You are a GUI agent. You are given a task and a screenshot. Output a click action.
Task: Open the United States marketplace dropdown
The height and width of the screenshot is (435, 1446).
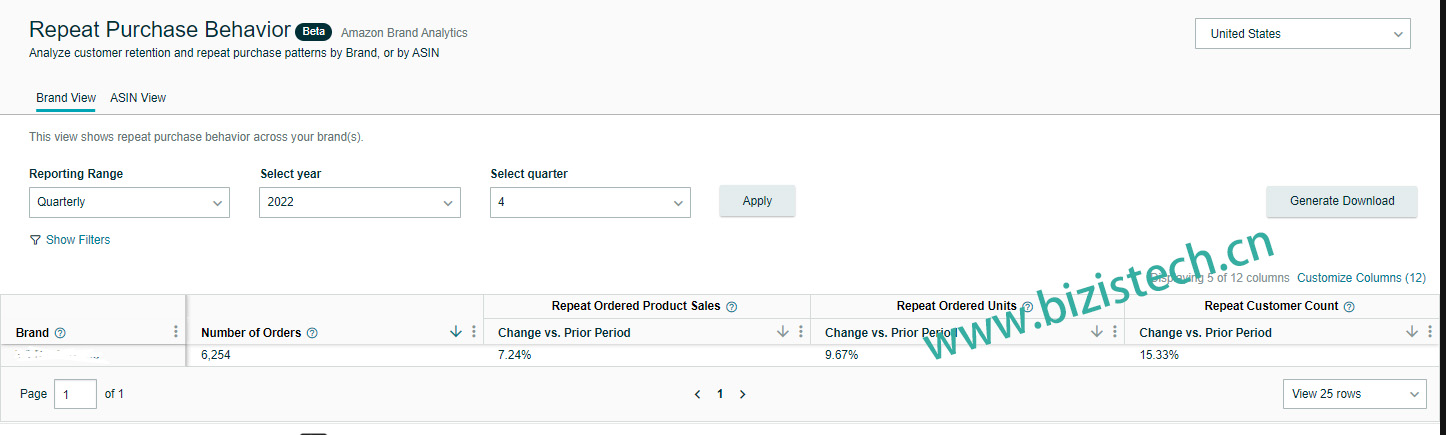pos(1302,33)
